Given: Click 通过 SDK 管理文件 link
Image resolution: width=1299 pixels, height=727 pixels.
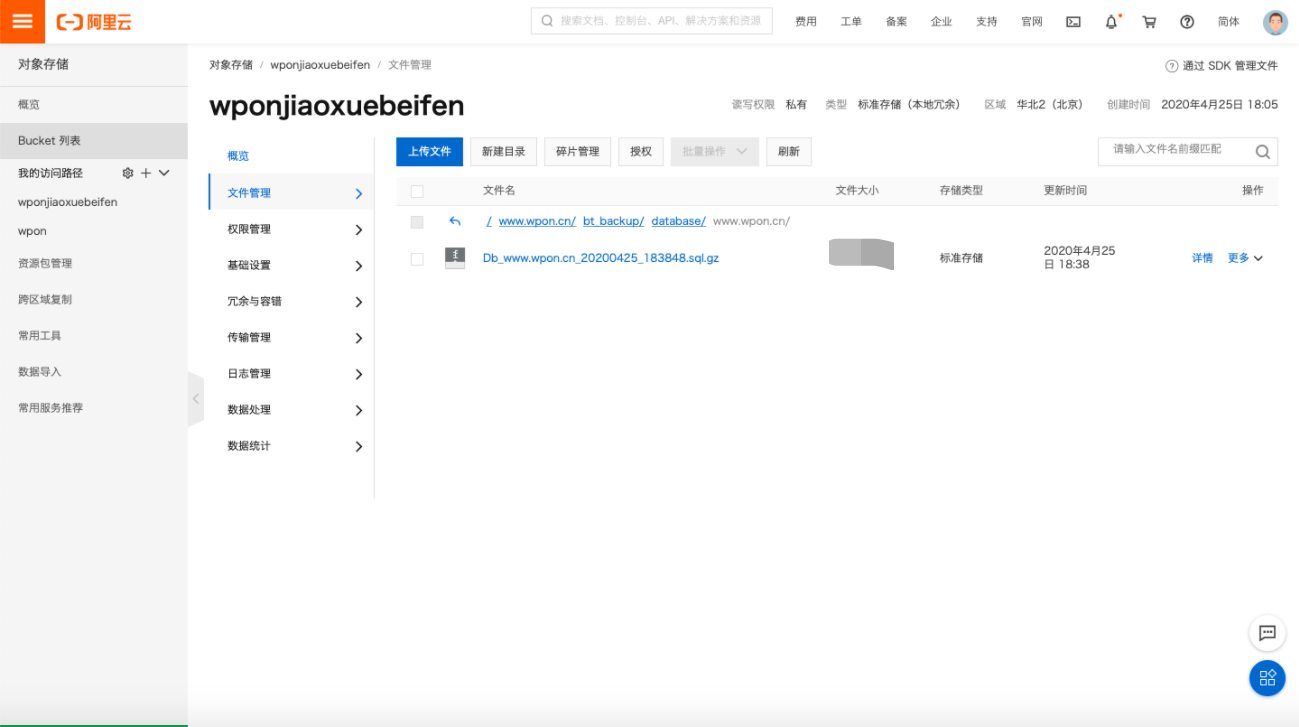Looking at the screenshot, I should 1230,66.
